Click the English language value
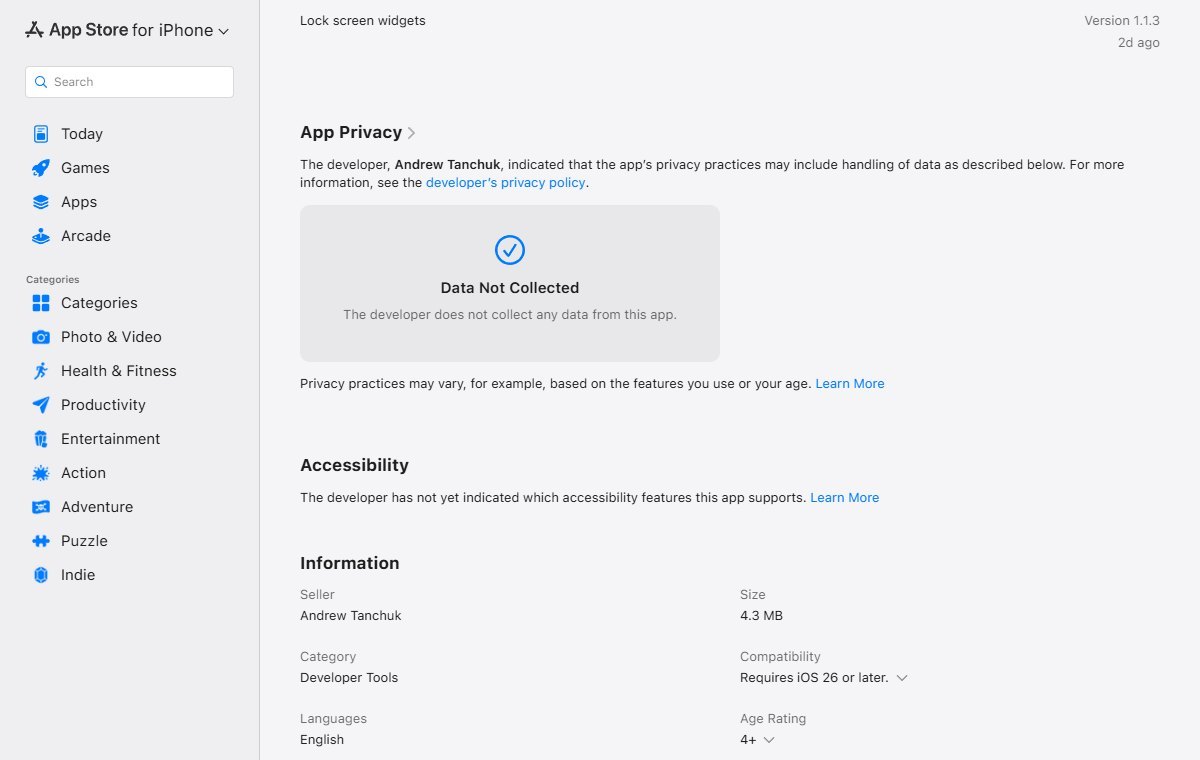This screenshot has height=760, width=1200. pos(322,740)
